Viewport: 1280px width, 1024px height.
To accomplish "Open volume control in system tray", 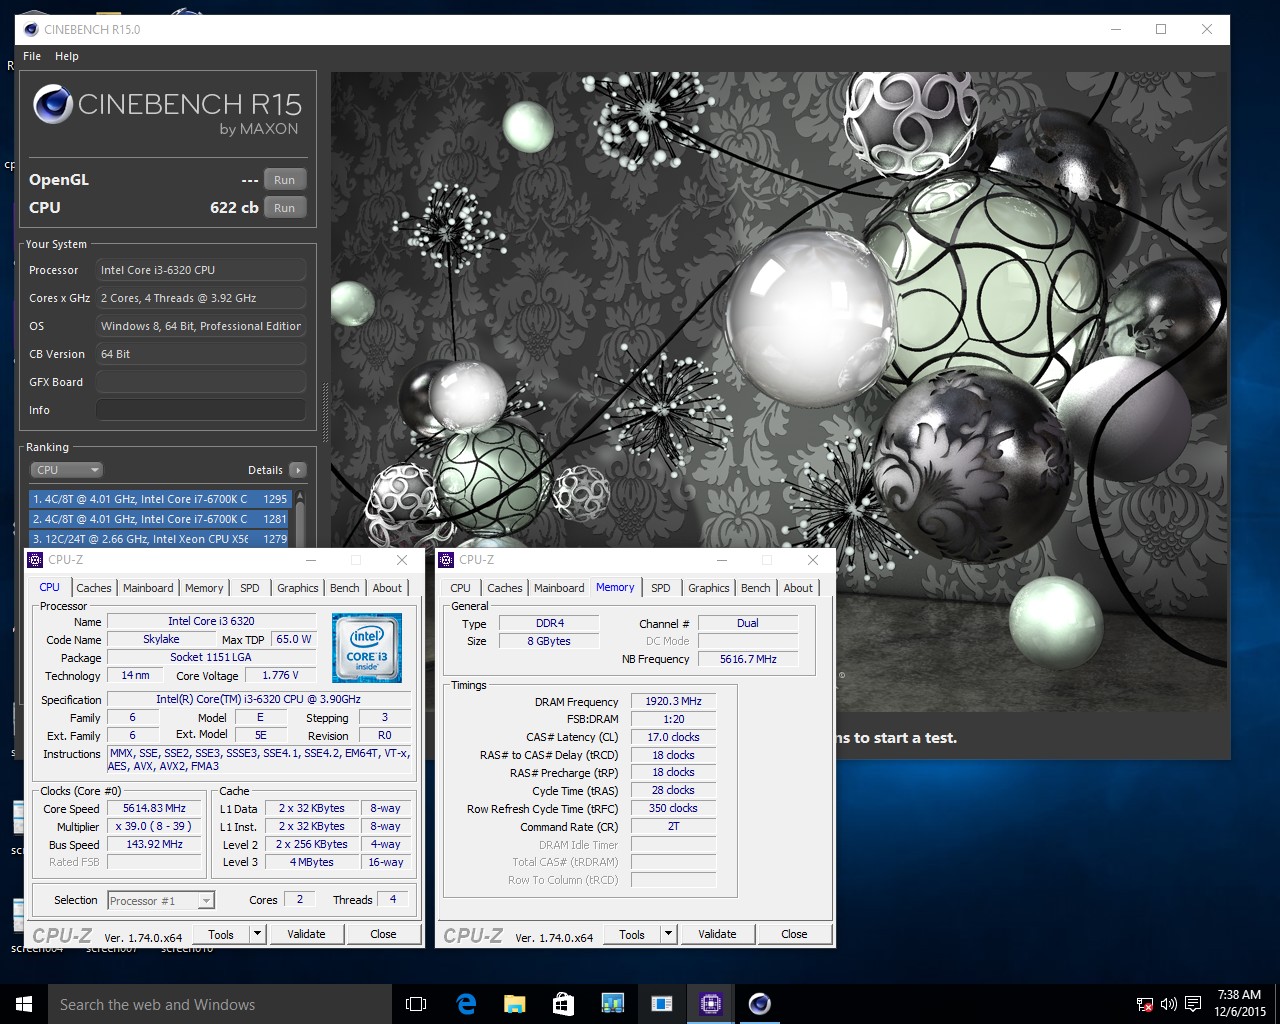I will tap(1168, 1004).
